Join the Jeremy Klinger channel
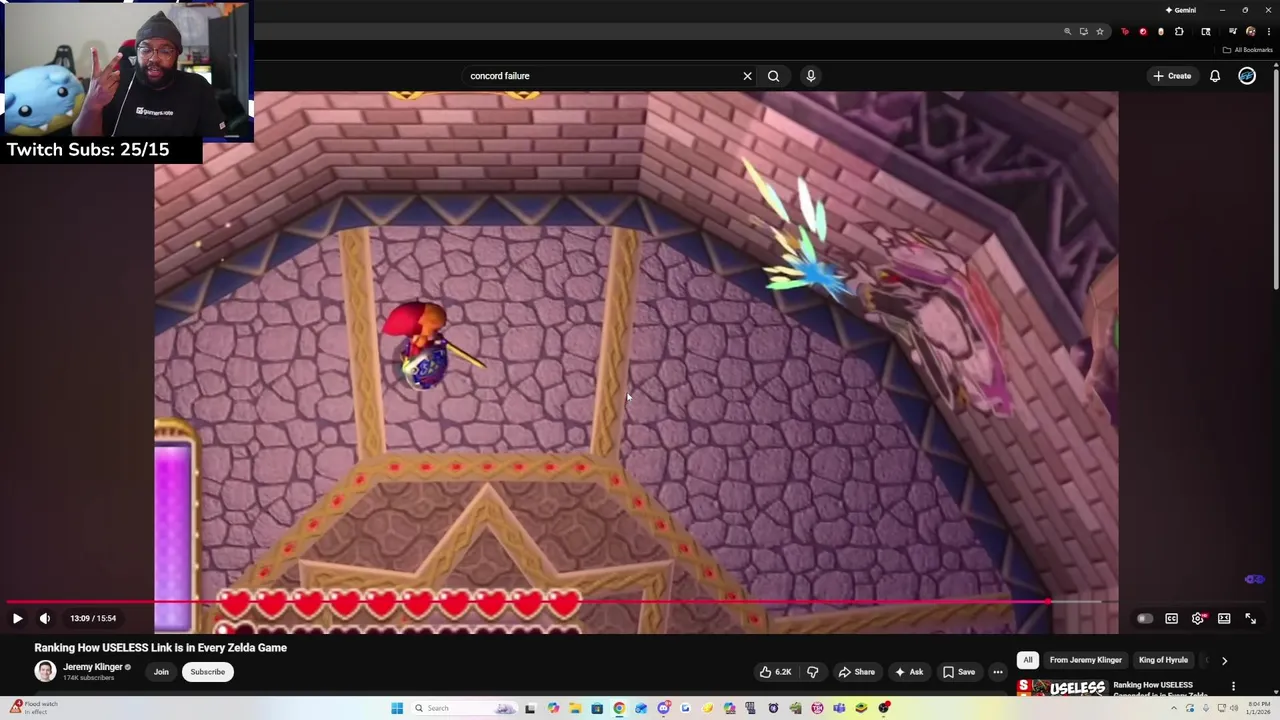 (161, 672)
